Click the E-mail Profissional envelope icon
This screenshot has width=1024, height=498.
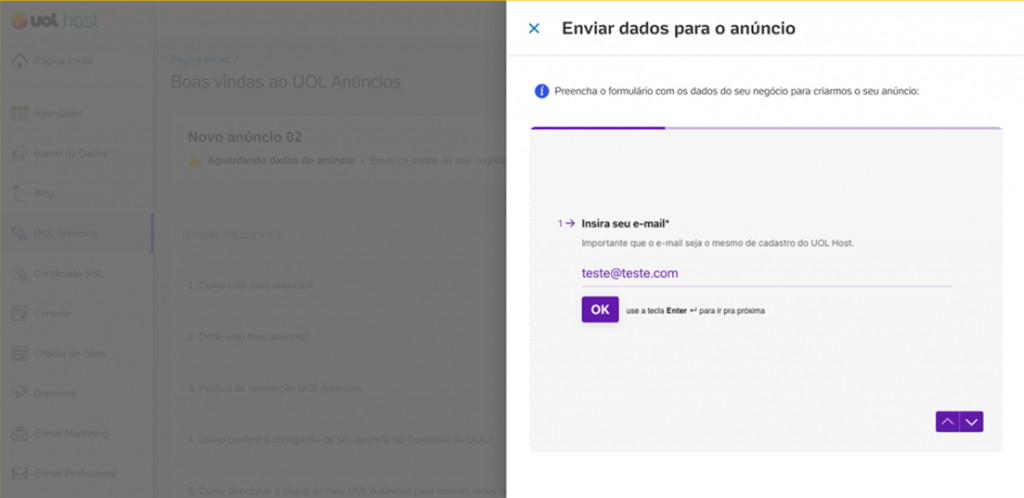[x=20, y=473]
